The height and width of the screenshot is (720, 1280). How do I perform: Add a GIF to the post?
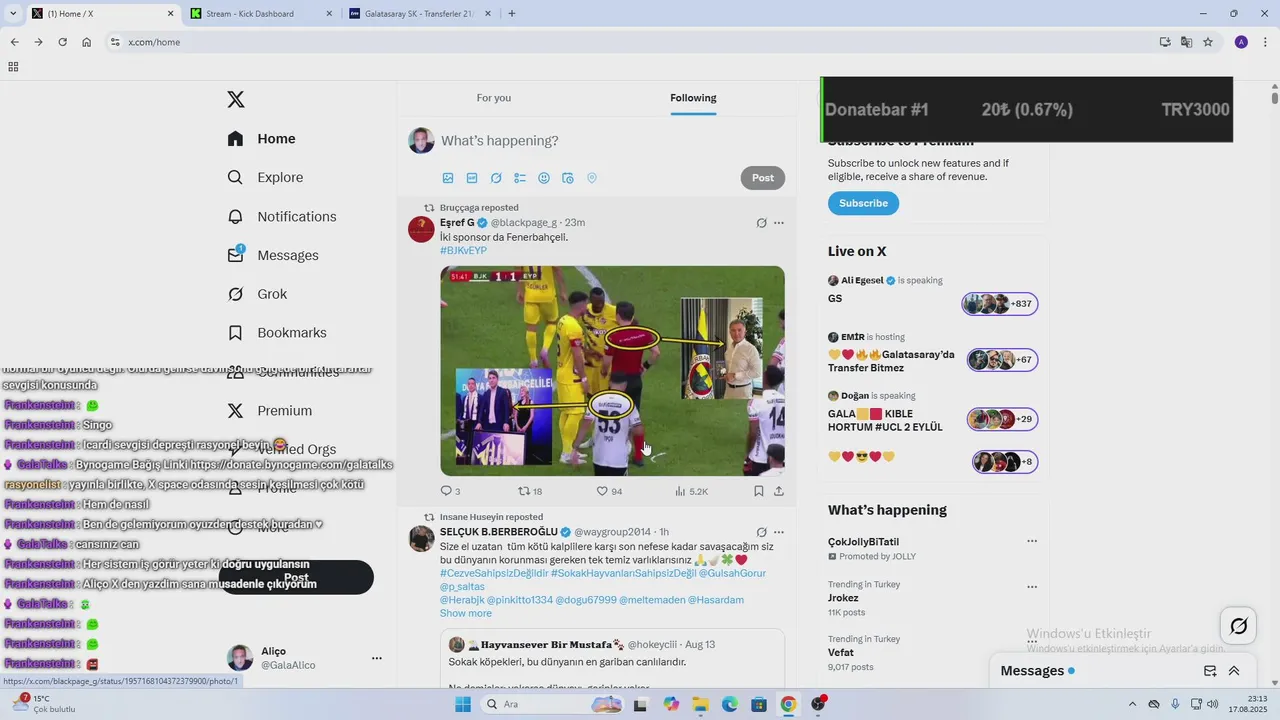tap(472, 178)
